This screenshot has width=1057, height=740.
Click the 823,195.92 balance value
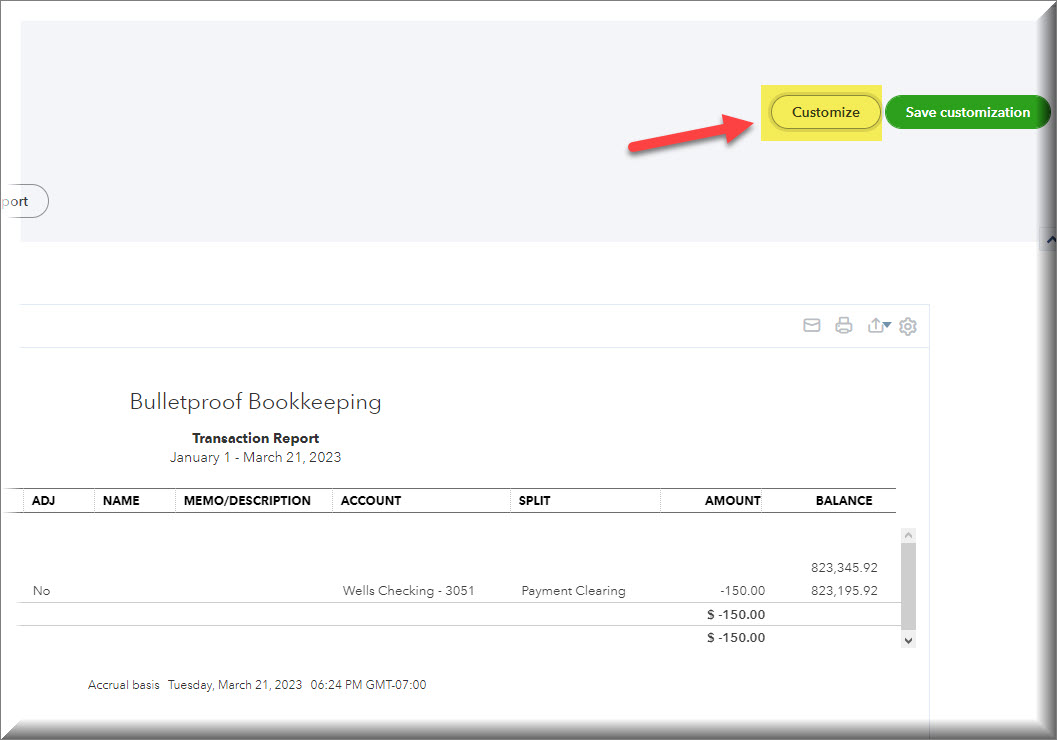point(844,591)
